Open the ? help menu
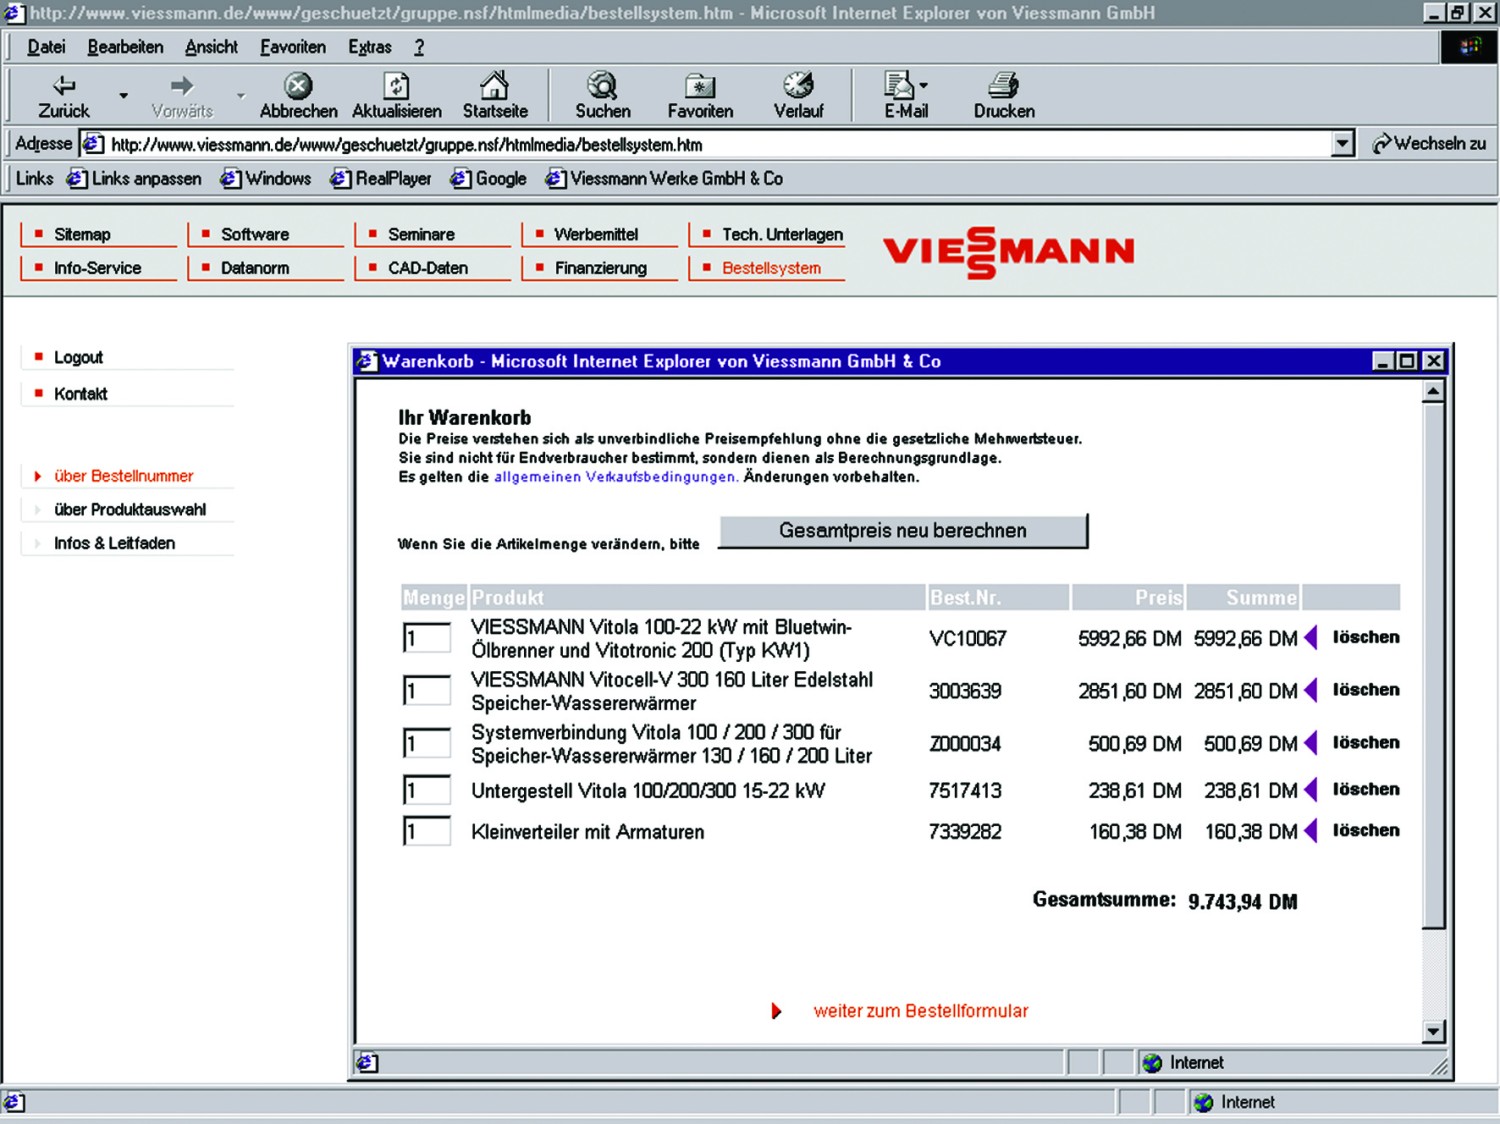 click(419, 47)
